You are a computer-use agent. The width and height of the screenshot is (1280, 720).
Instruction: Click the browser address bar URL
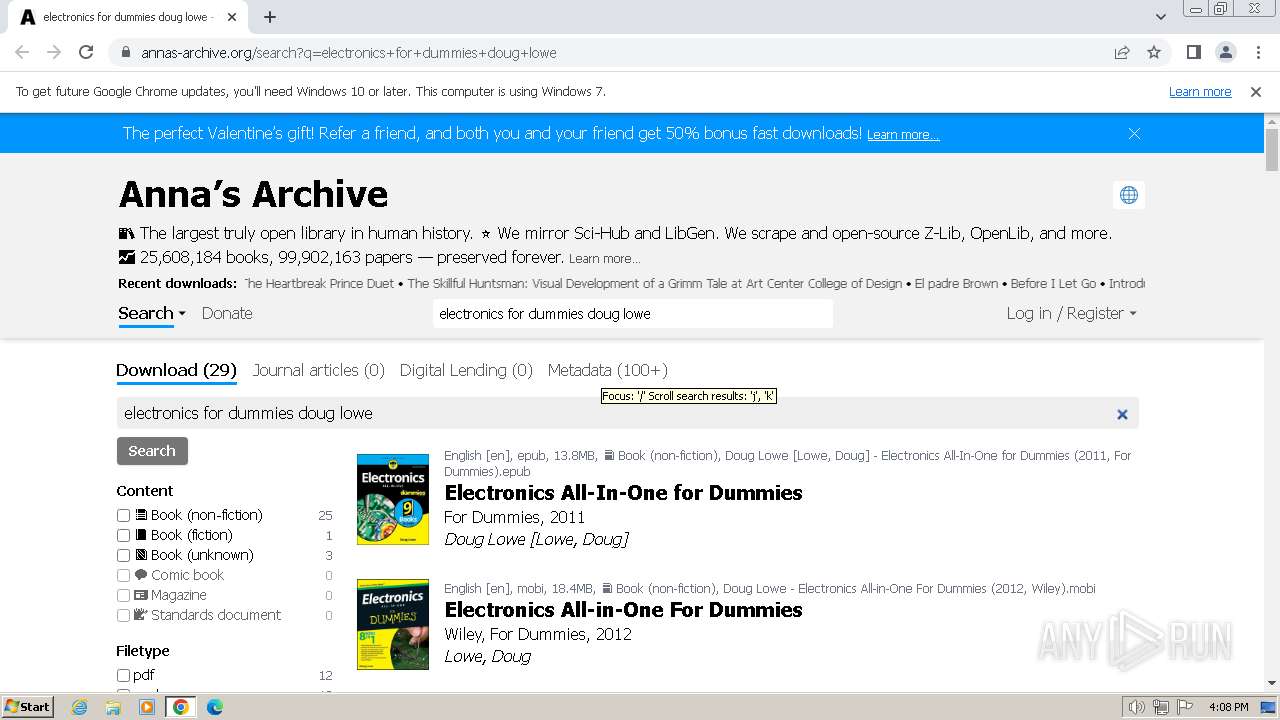(x=348, y=53)
